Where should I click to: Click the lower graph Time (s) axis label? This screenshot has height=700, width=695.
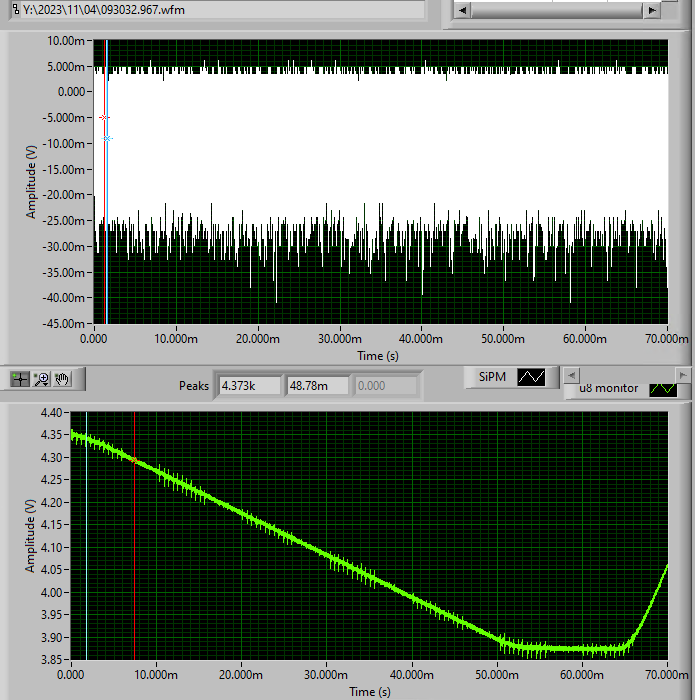tap(370, 692)
